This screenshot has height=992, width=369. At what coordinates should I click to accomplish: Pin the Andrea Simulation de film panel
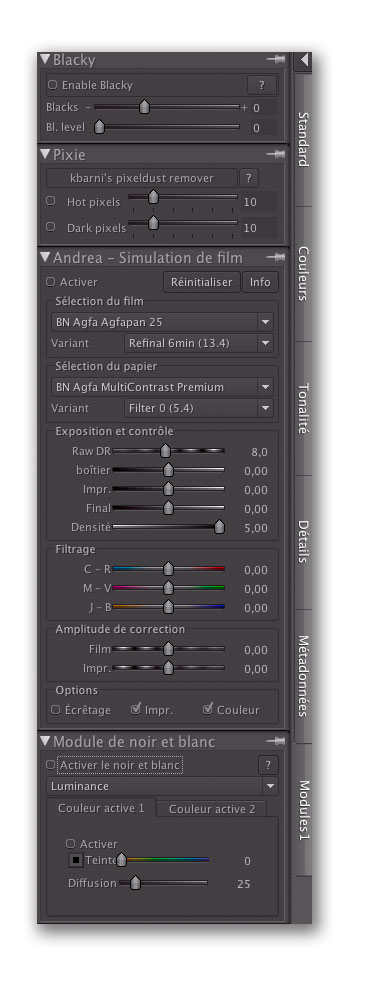275,257
